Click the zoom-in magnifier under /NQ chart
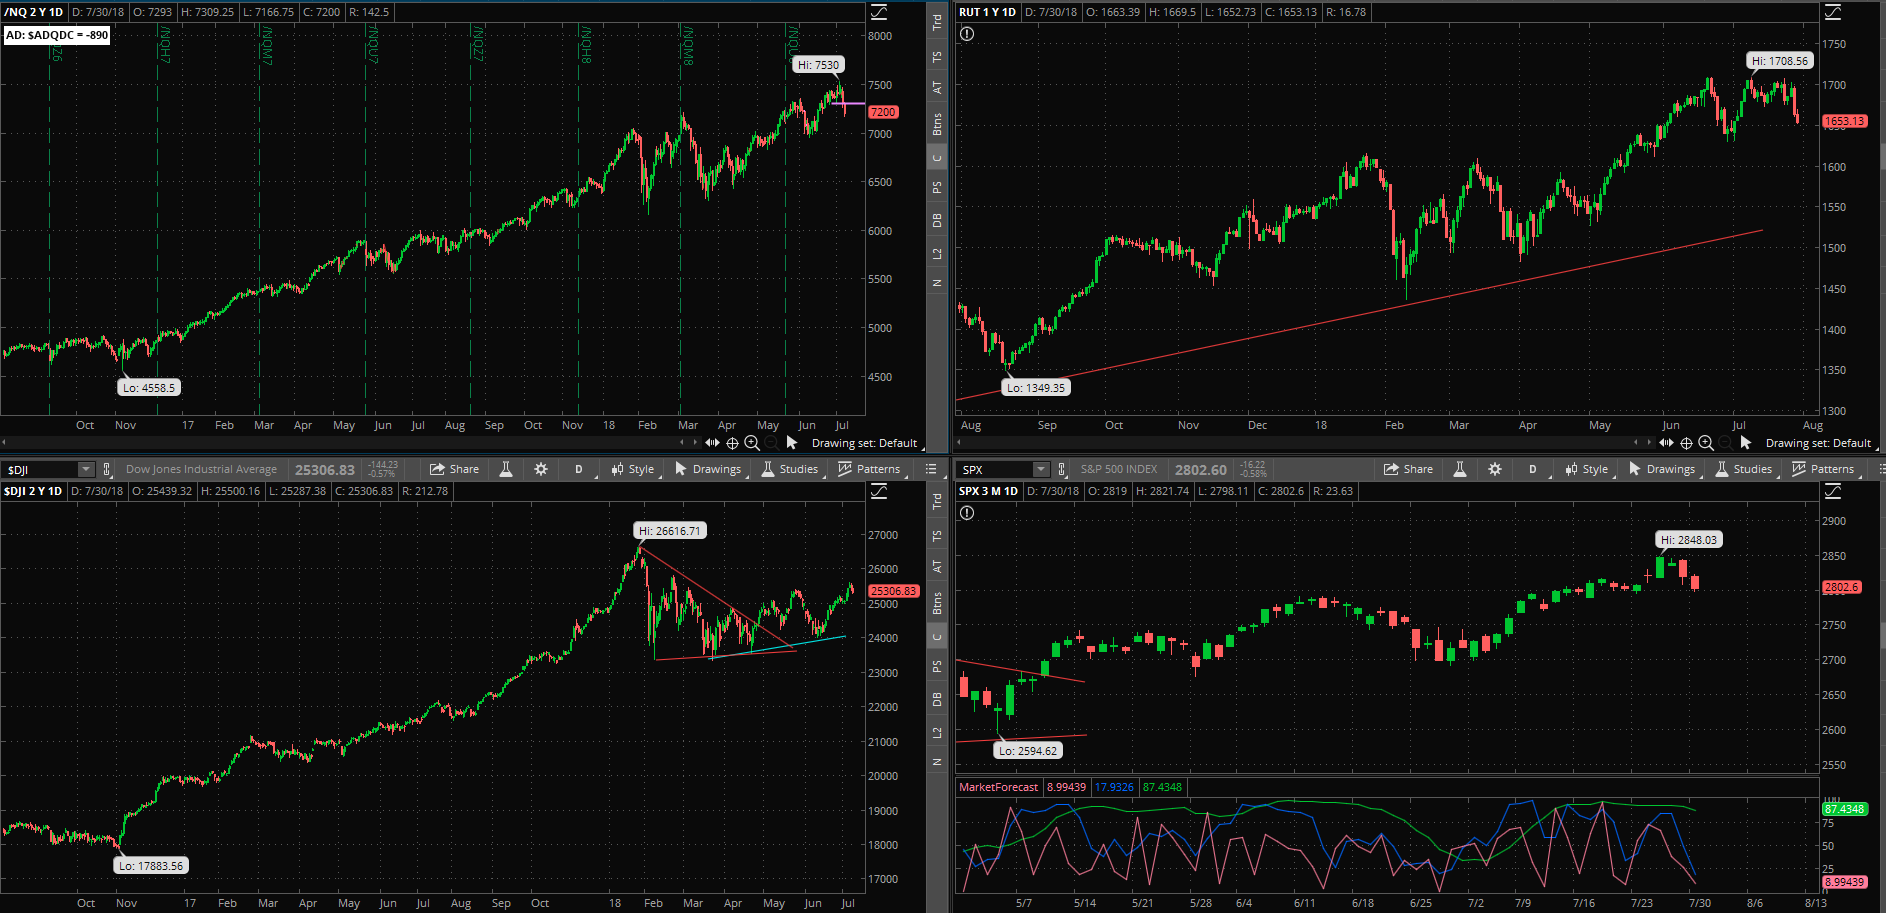Image resolution: width=1886 pixels, height=913 pixels. [752, 443]
